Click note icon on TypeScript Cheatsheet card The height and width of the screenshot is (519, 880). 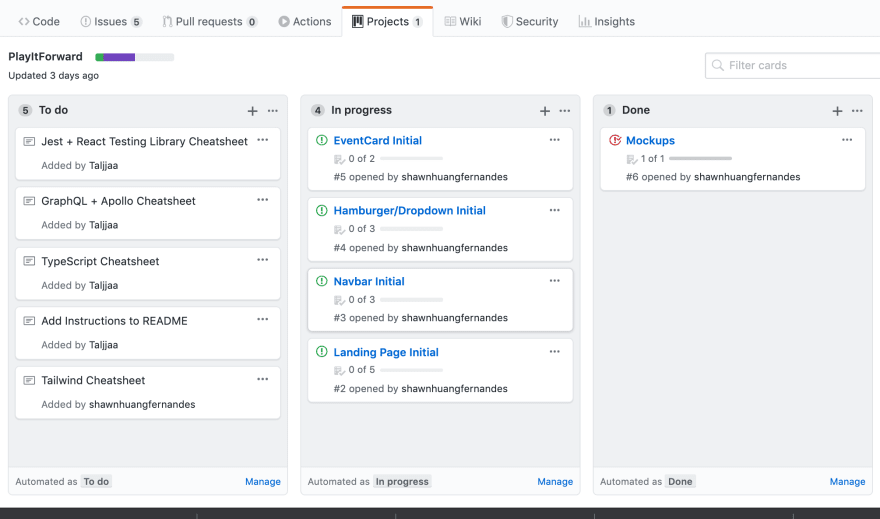29,261
